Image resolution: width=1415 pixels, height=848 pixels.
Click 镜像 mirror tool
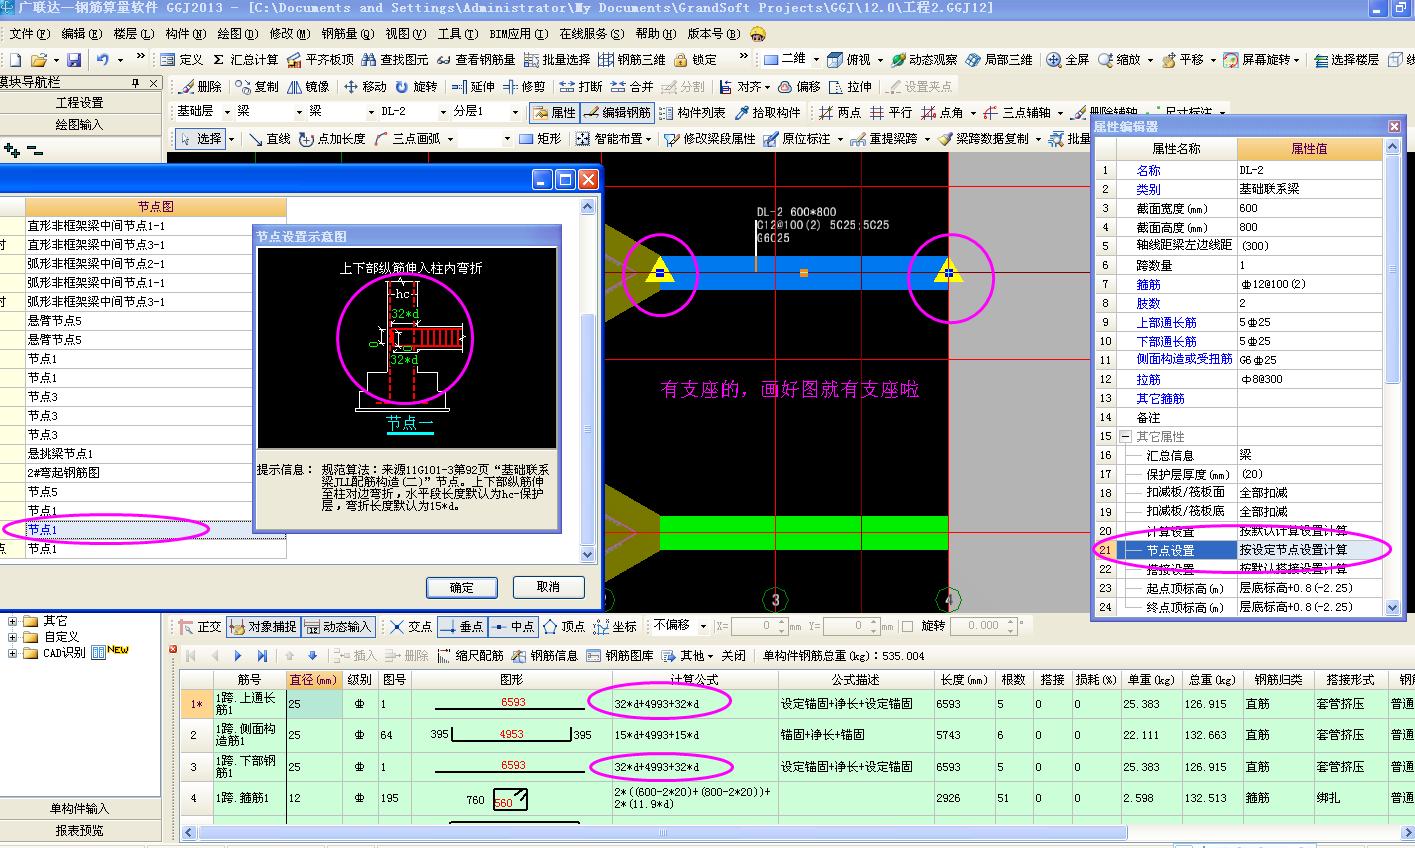(308, 87)
